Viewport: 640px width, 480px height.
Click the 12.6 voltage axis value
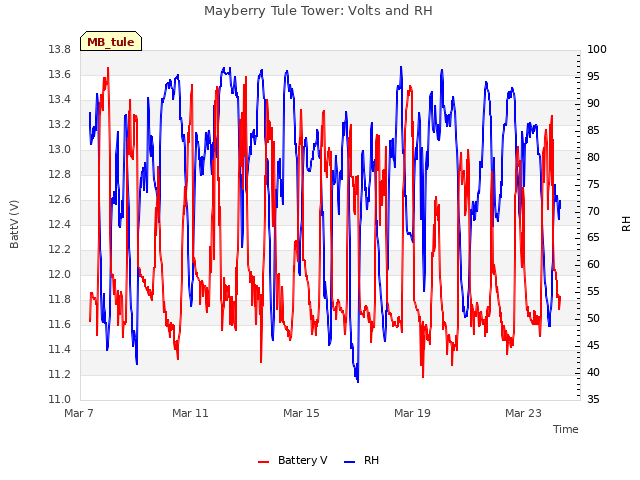point(60,200)
